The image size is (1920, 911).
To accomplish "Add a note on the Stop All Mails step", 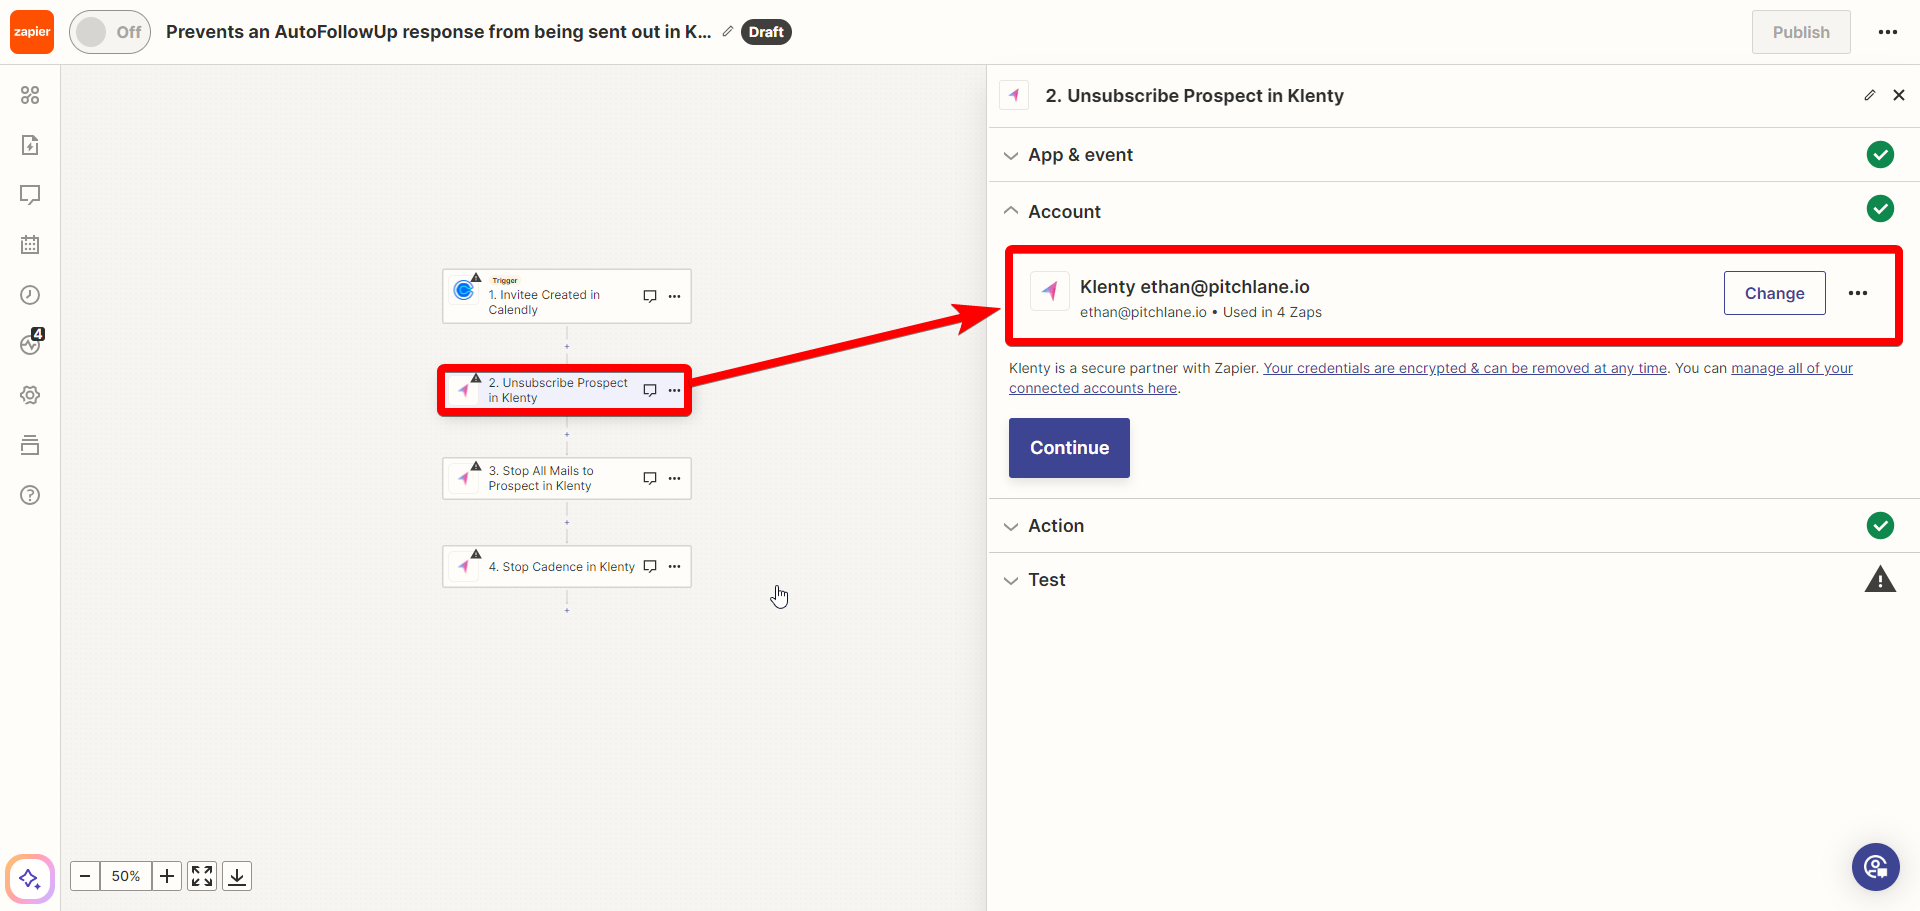I will [x=650, y=478].
